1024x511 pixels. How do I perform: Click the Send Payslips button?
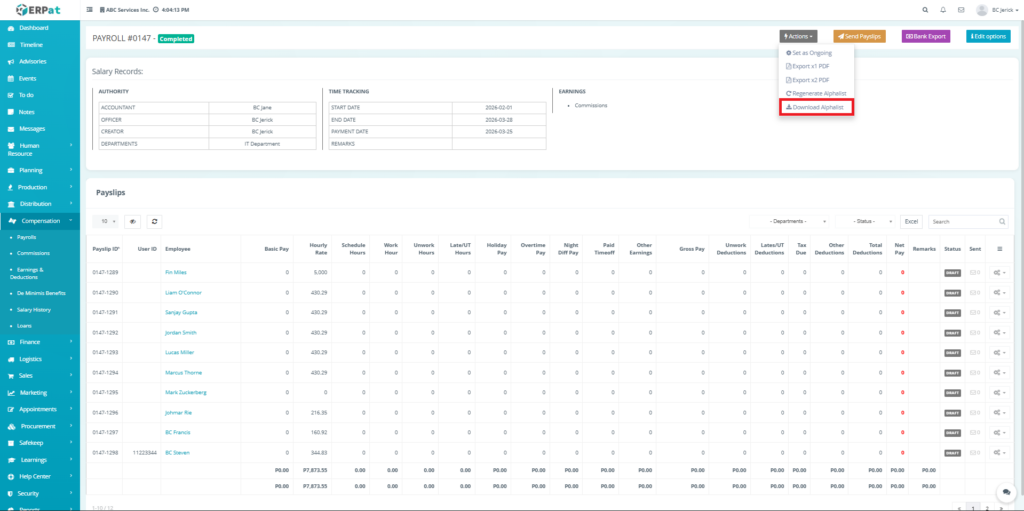pyautogui.click(x=859, y=36)
